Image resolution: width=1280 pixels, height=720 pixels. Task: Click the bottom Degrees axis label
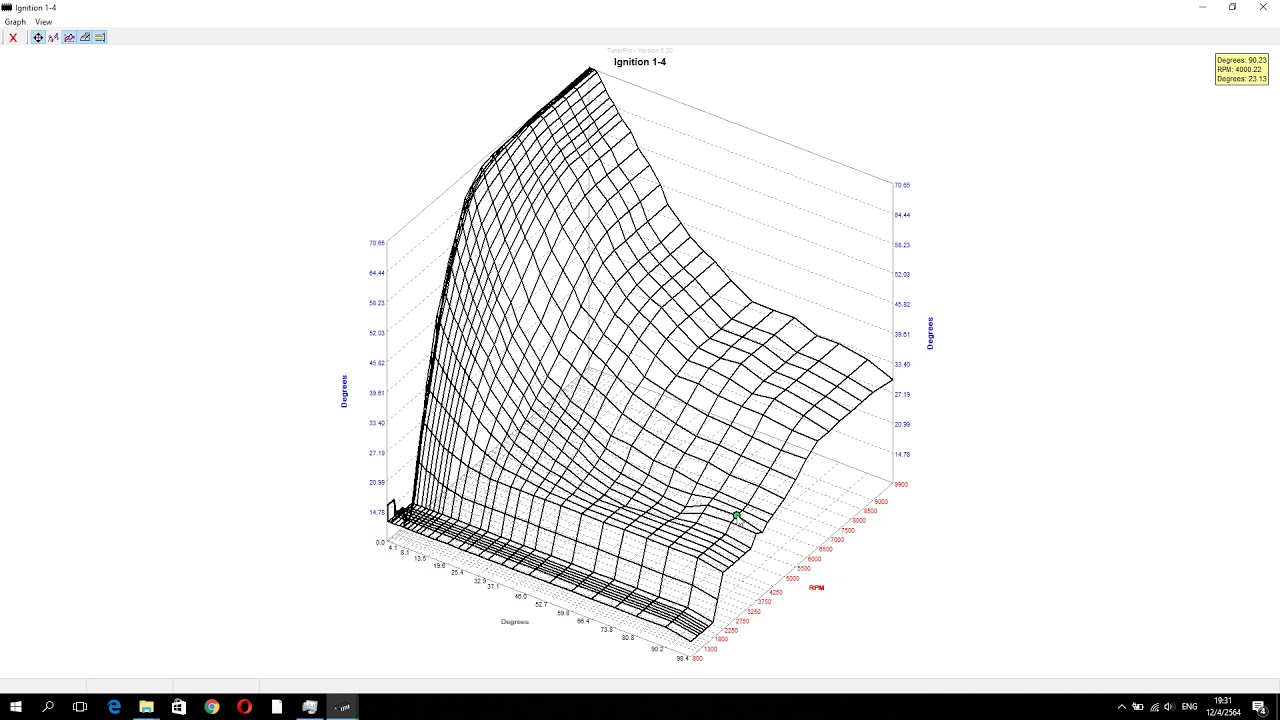(515, 622)
